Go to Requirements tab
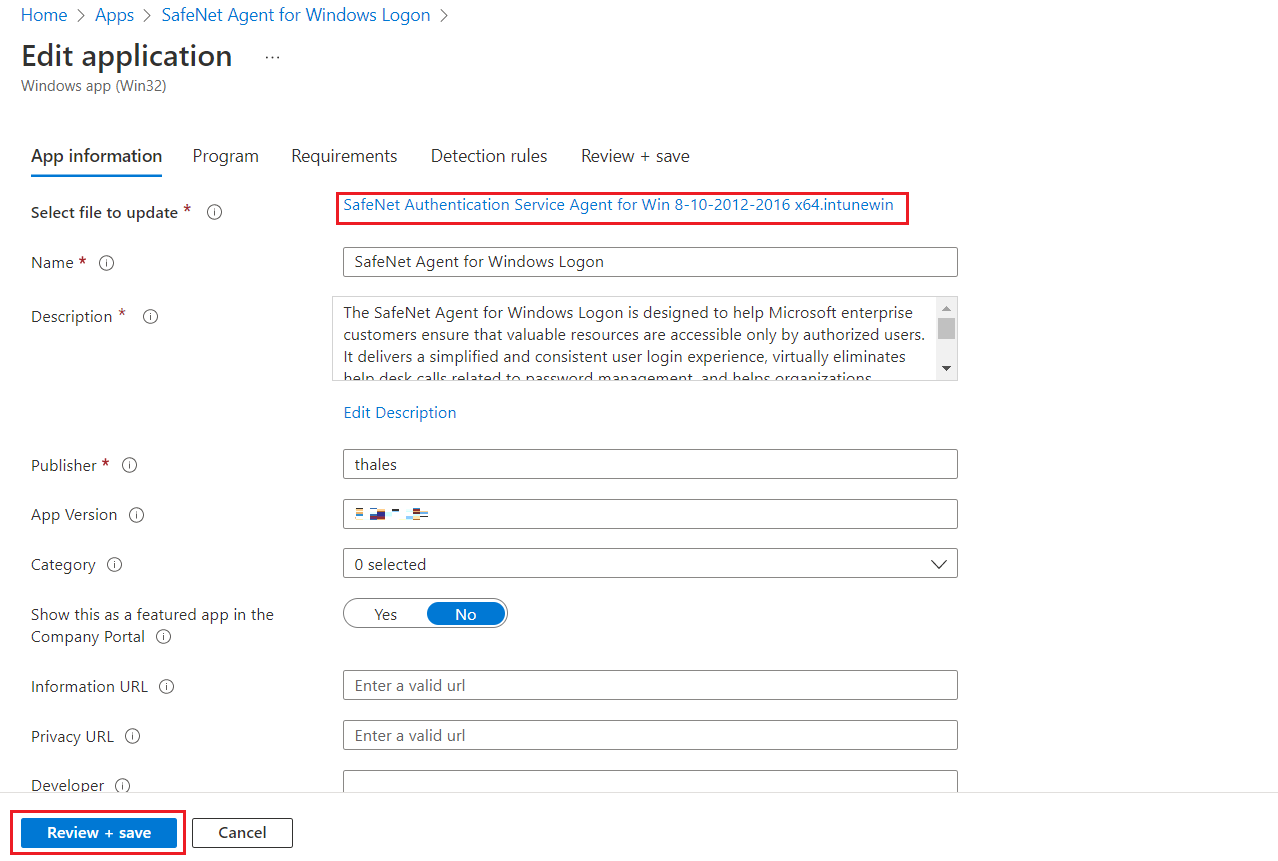 tap(344, 156)
